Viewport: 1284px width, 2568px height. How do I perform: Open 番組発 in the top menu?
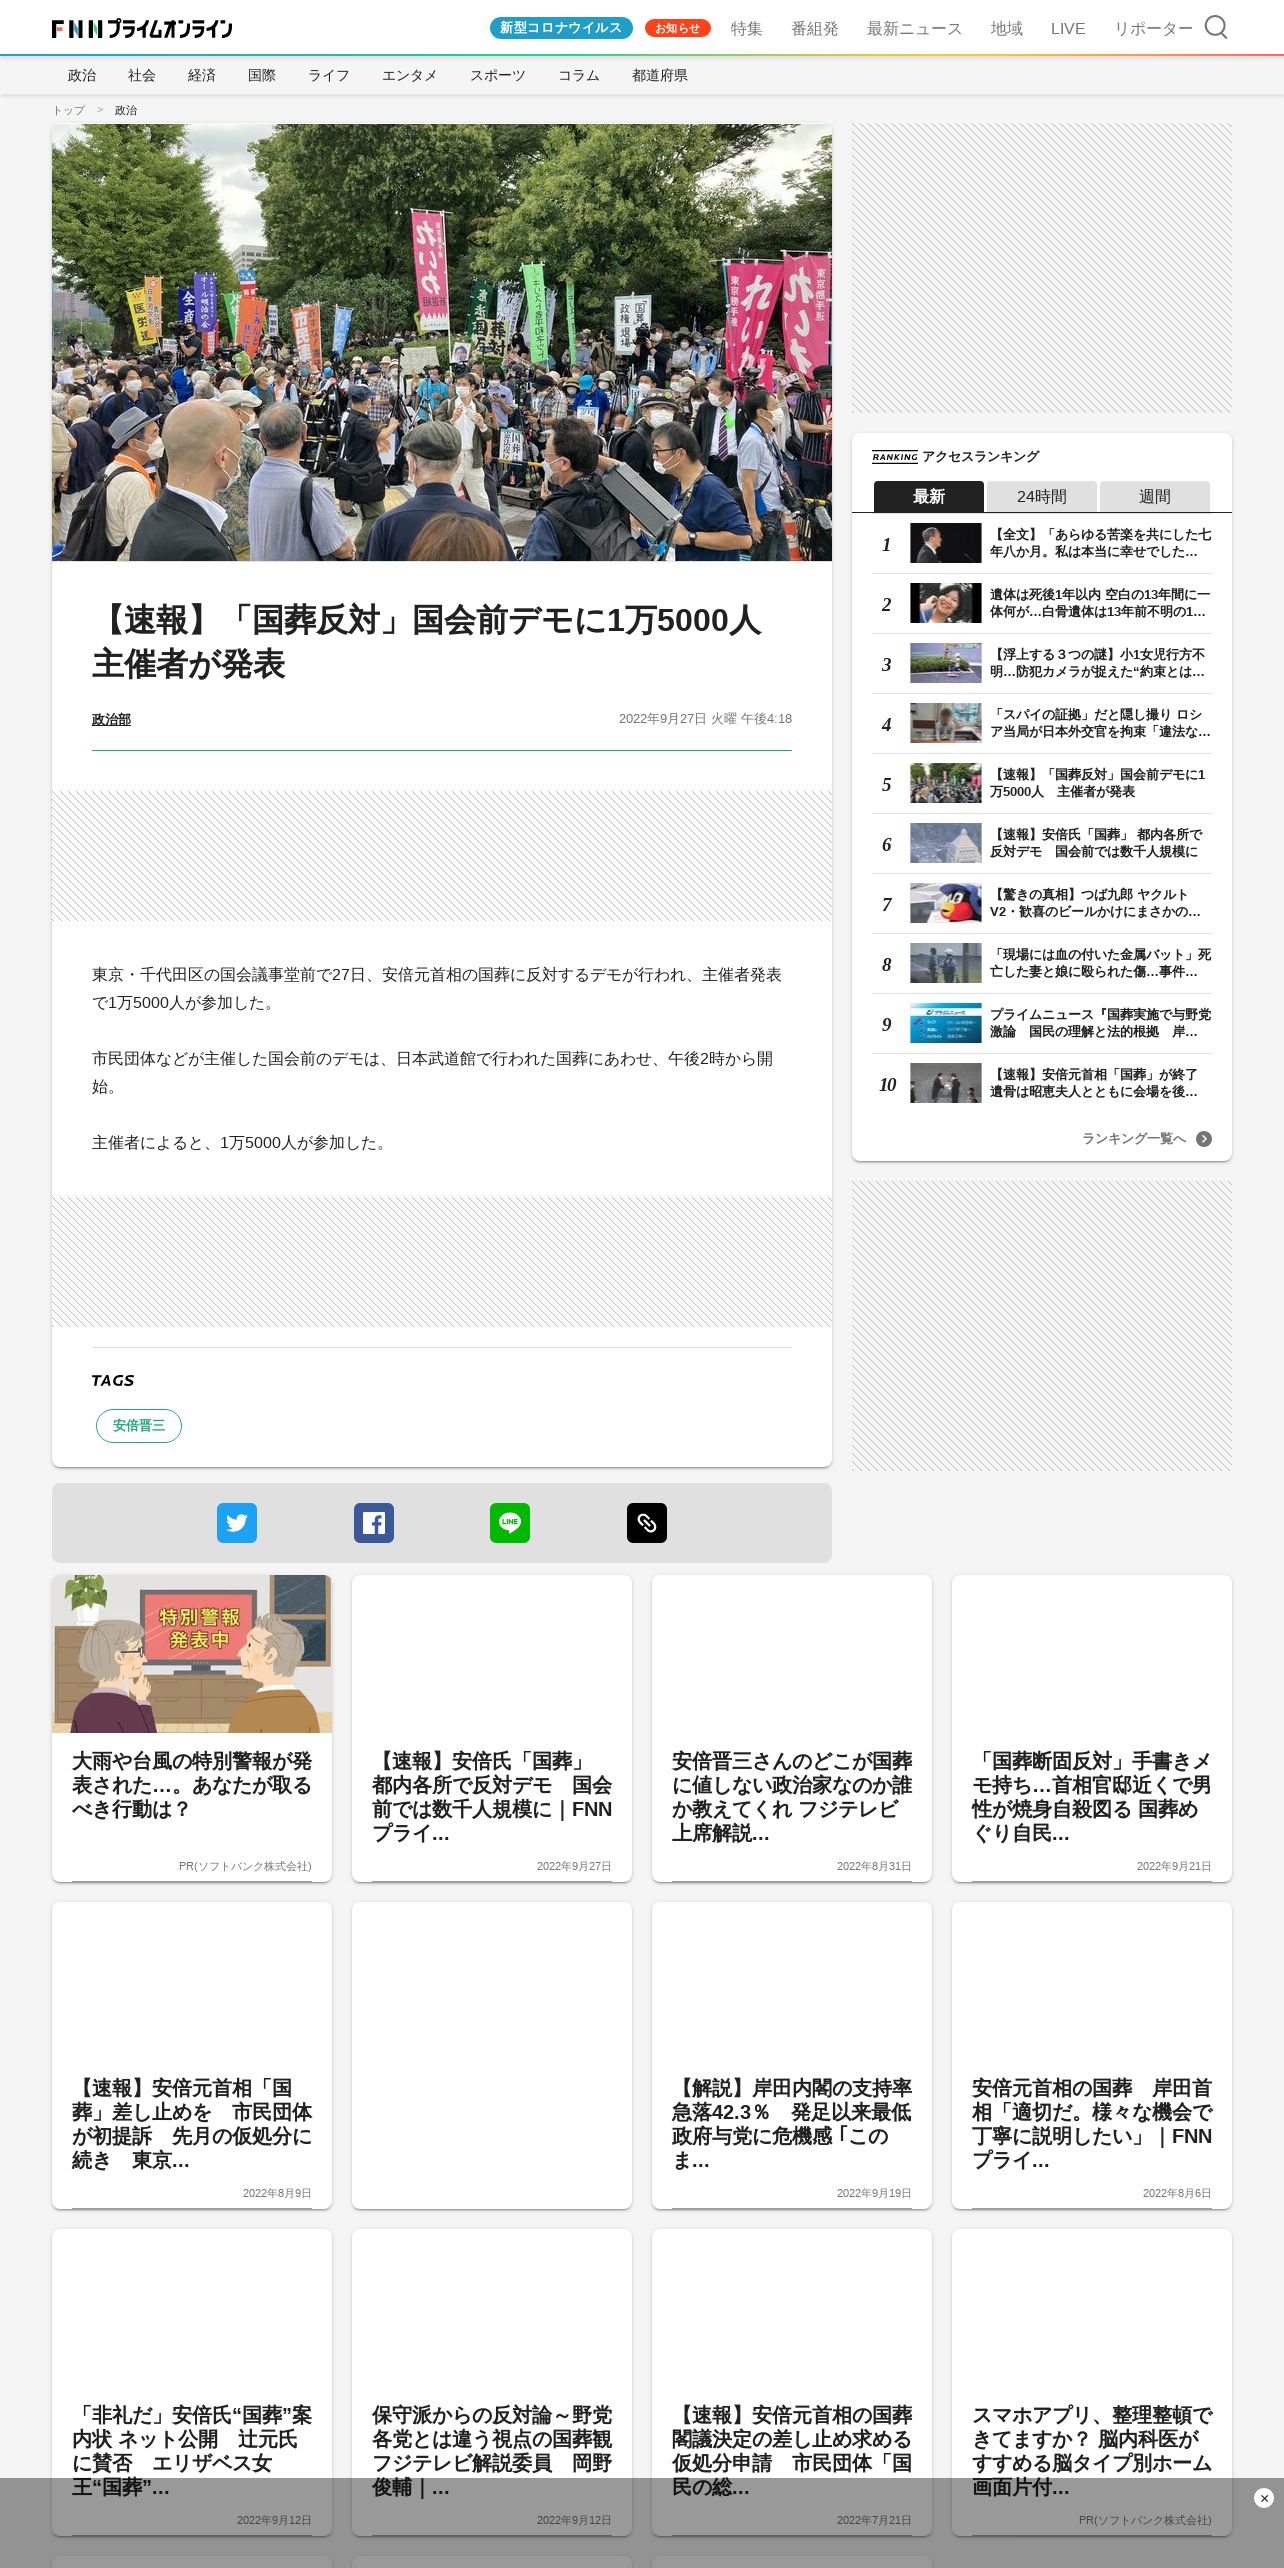[815, 28]
